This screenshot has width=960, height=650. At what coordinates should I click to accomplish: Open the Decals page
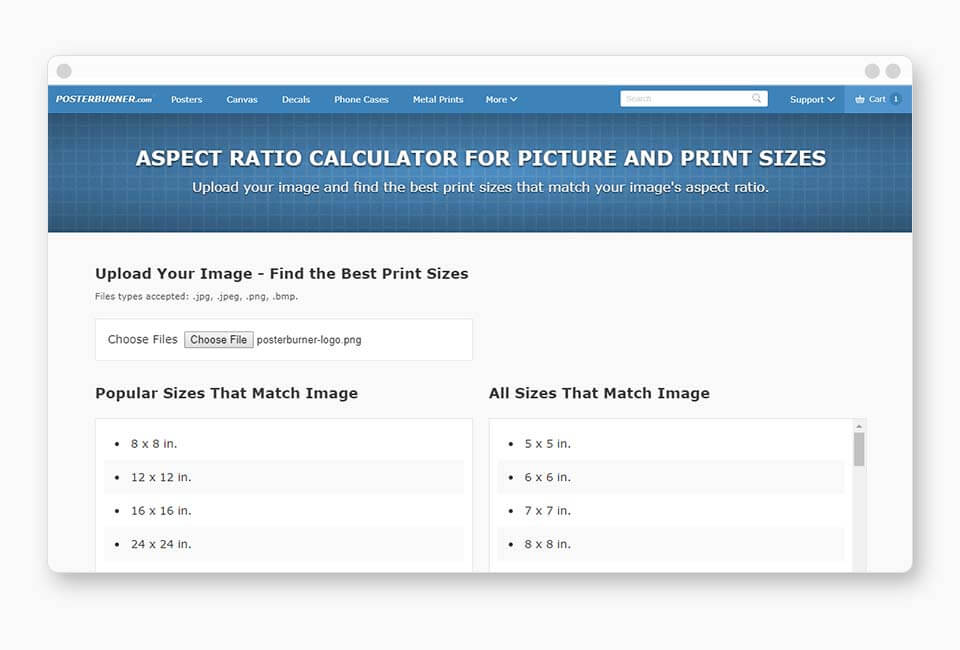click(296, 99)
